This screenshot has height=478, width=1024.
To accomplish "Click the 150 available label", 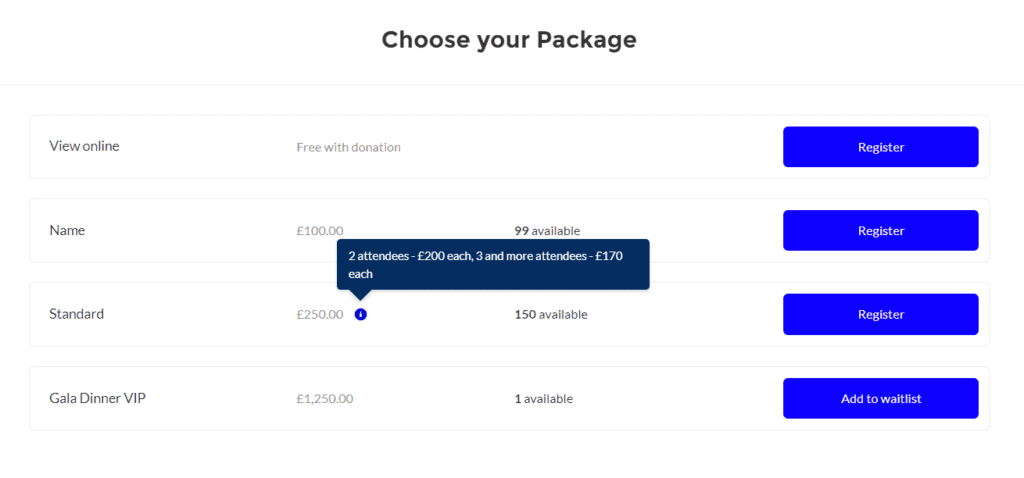I will (551, 315).
